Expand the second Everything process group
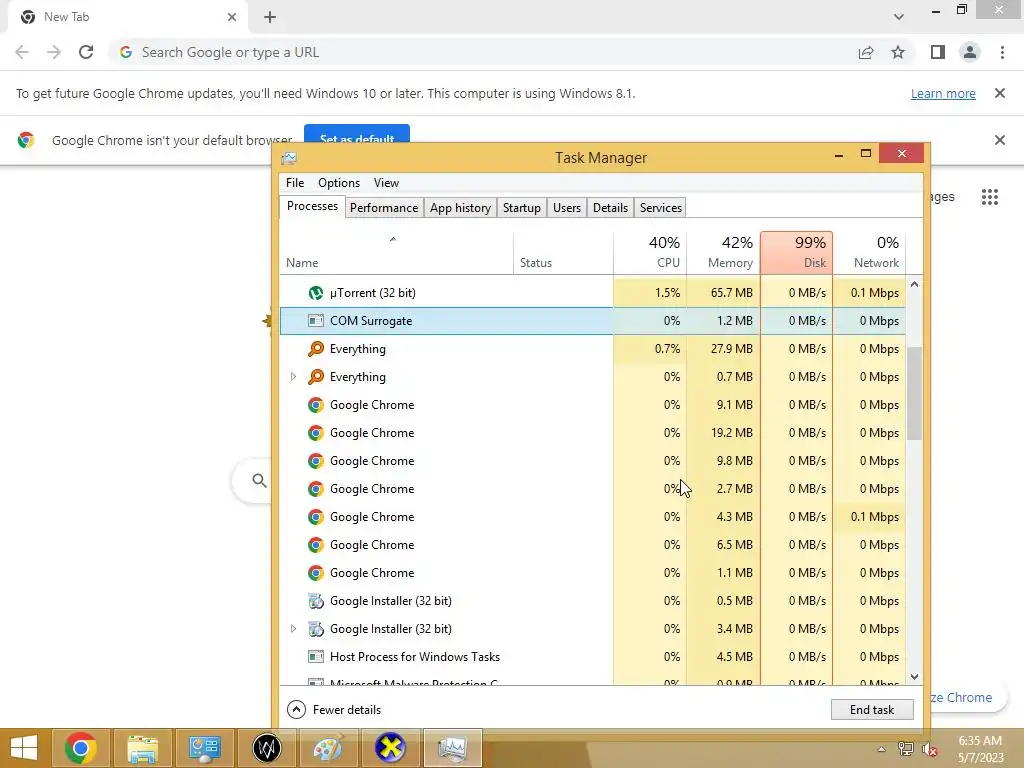 (x=293, y=377)
